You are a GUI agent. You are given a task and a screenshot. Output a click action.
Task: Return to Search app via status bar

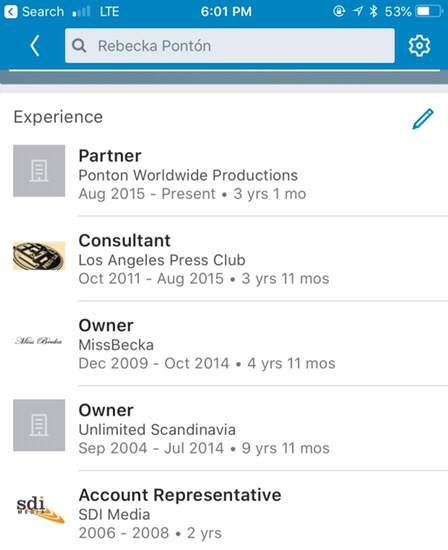pyautogui.click(x=34, y=12)
